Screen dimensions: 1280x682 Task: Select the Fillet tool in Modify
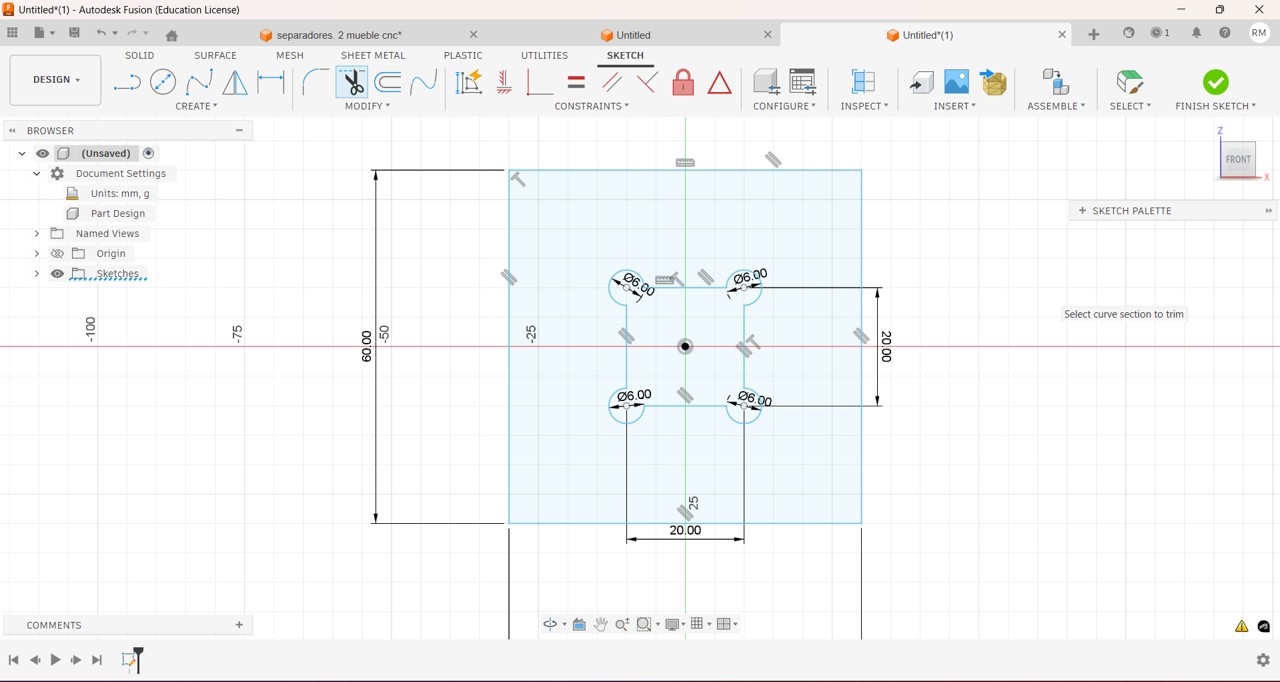click(x=315, y=82)
